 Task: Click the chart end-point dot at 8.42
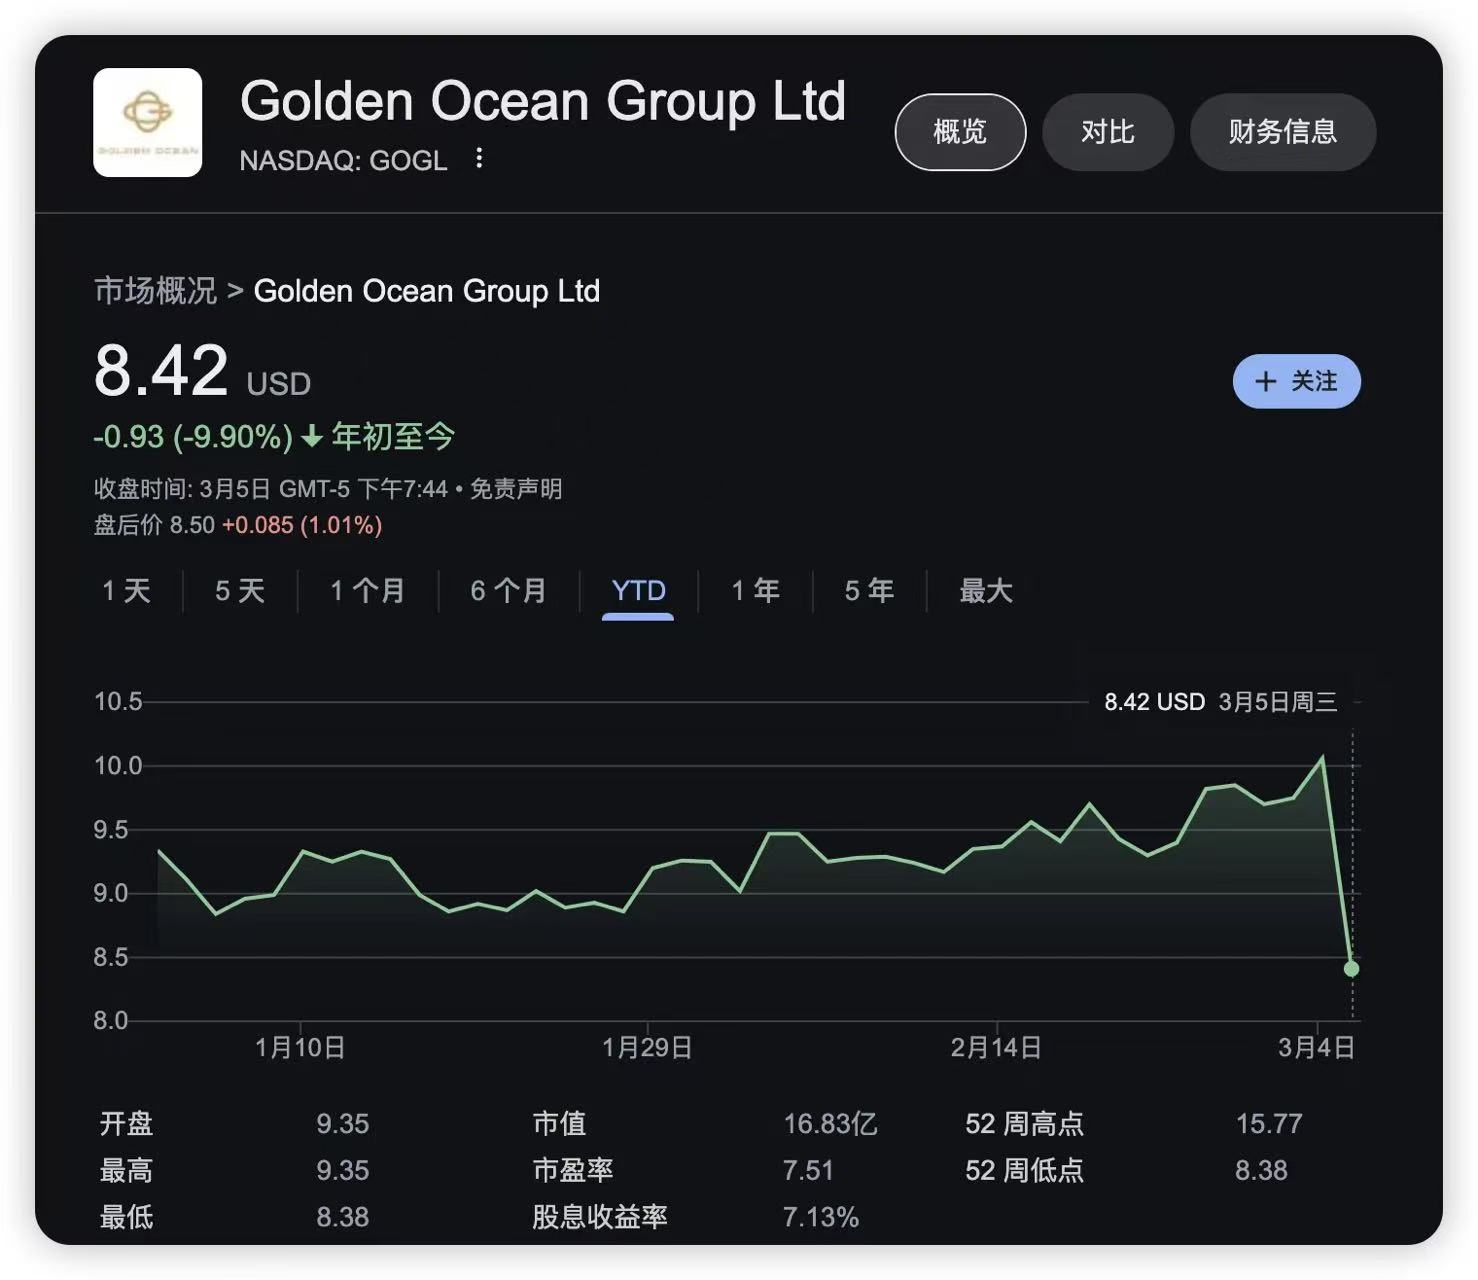point(1352,968)
